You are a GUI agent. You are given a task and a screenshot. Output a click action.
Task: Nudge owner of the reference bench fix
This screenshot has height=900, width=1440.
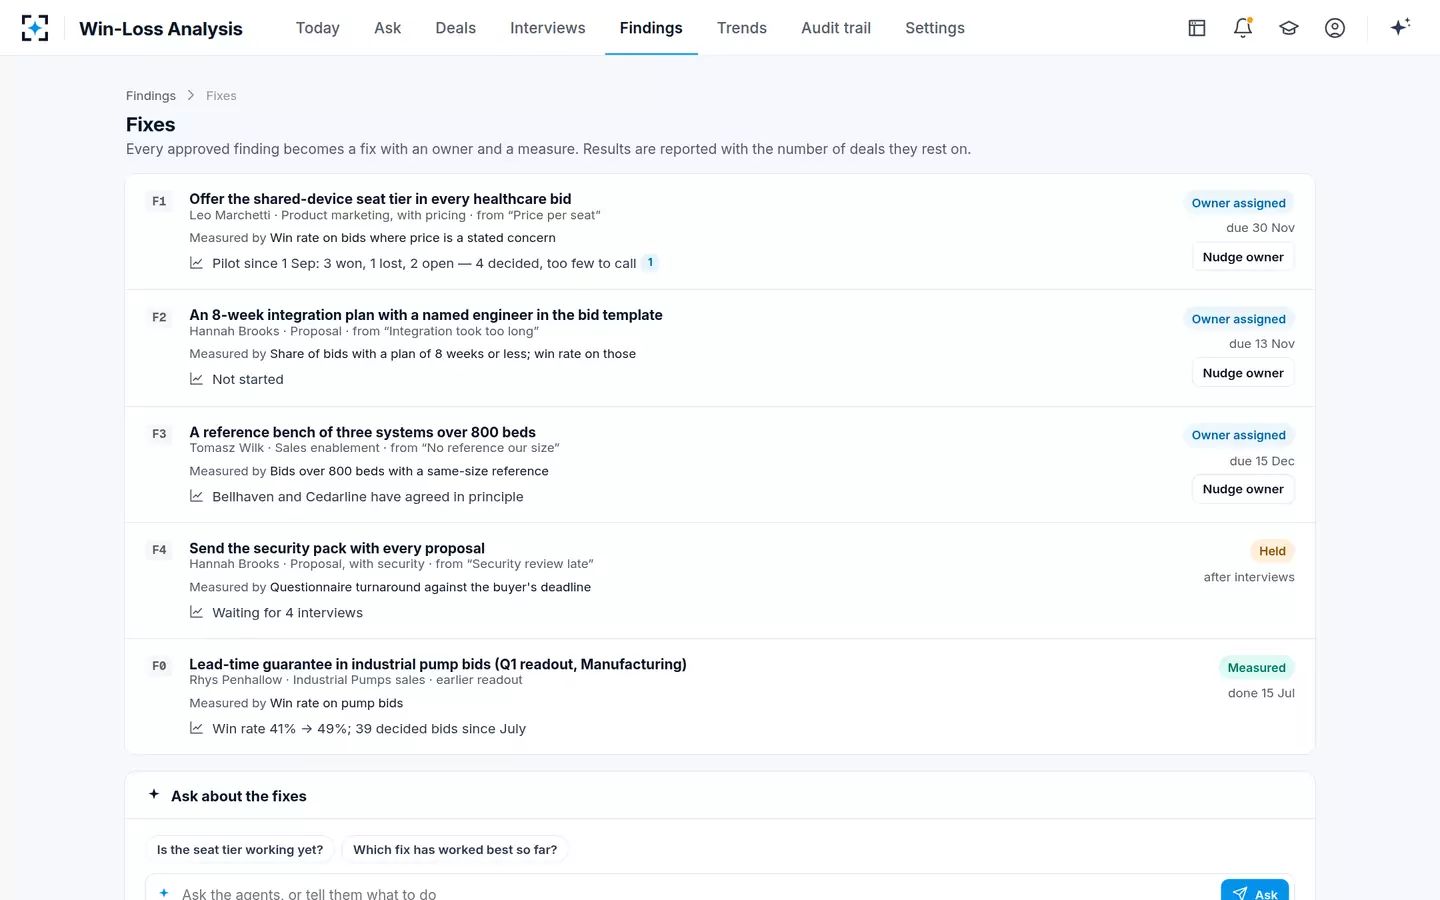[1243, 489]
